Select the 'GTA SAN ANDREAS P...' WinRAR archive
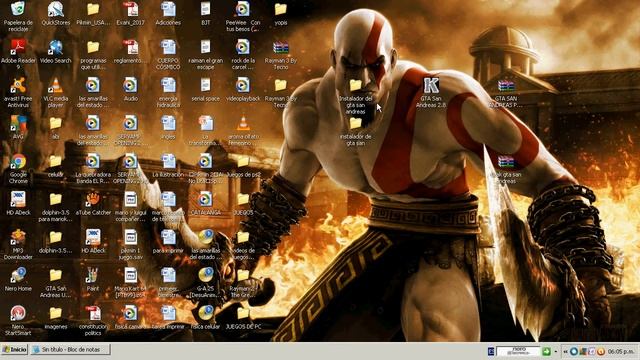 pos(506,92)
